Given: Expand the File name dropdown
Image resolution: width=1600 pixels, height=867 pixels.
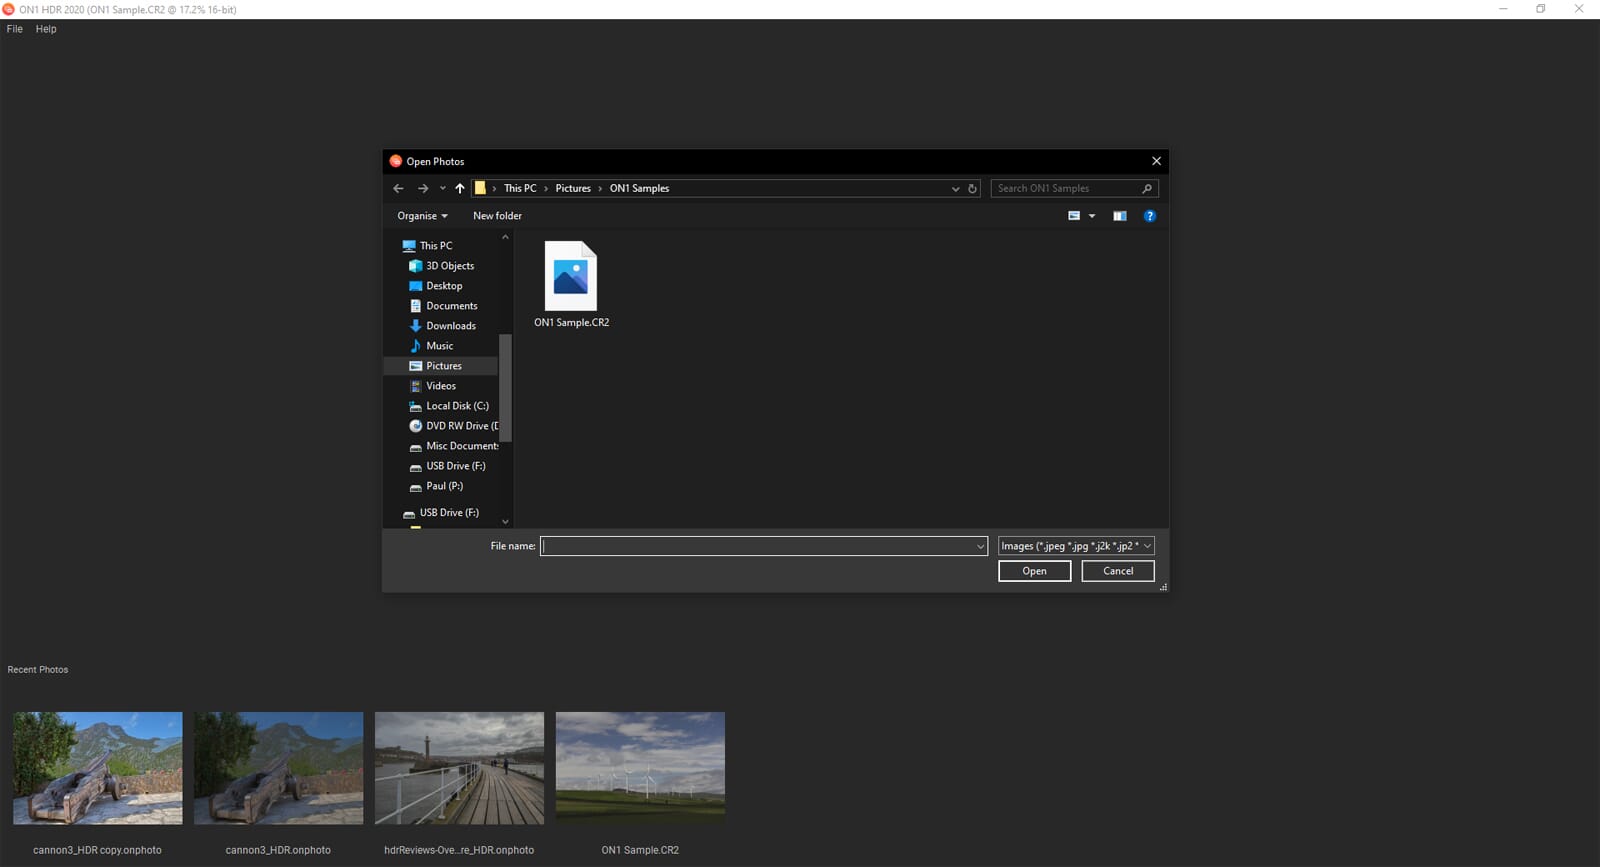Looking at the screenshot, I should pos(980,546).
